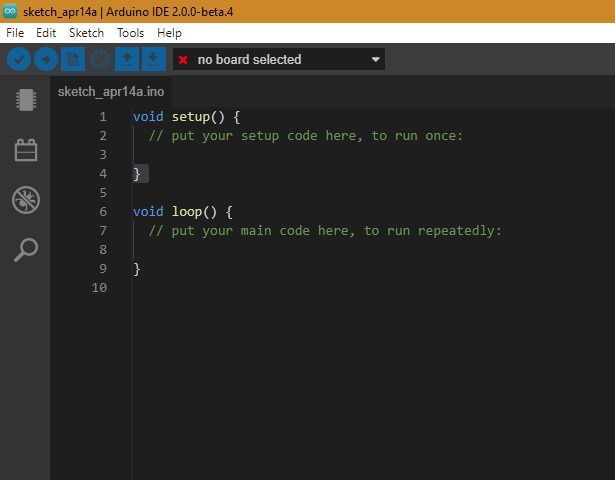
Task: Click the 'put your main code here' comment
Action: coord(325,231)
